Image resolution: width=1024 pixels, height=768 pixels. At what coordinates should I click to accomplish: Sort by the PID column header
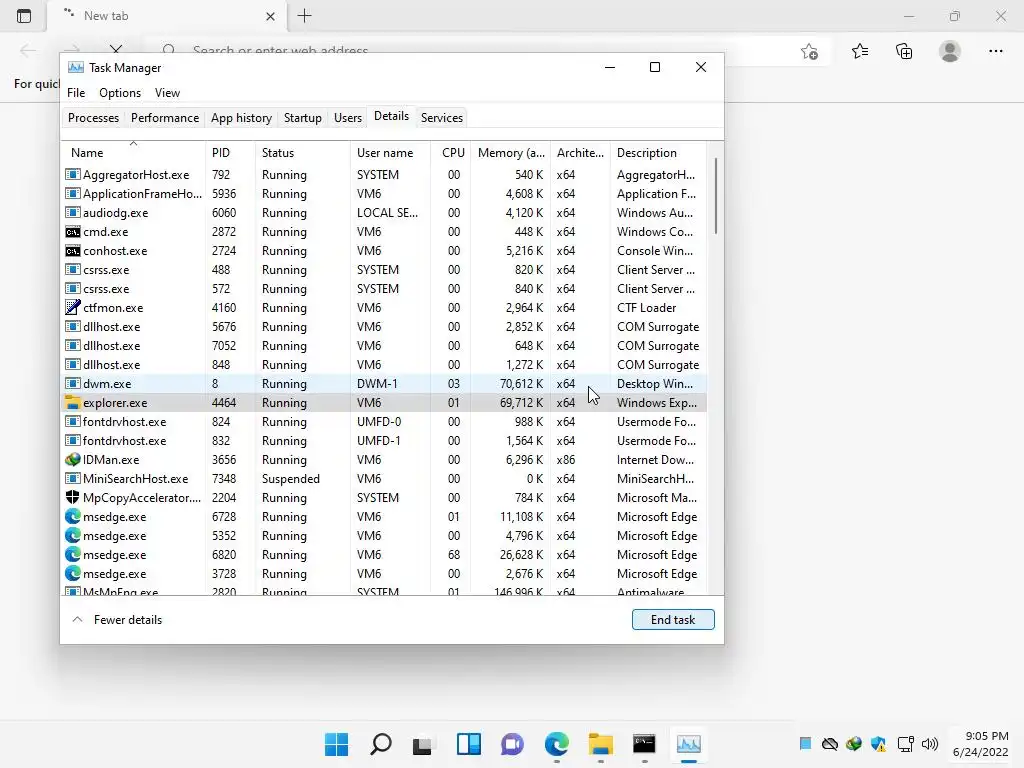[230, 153]
